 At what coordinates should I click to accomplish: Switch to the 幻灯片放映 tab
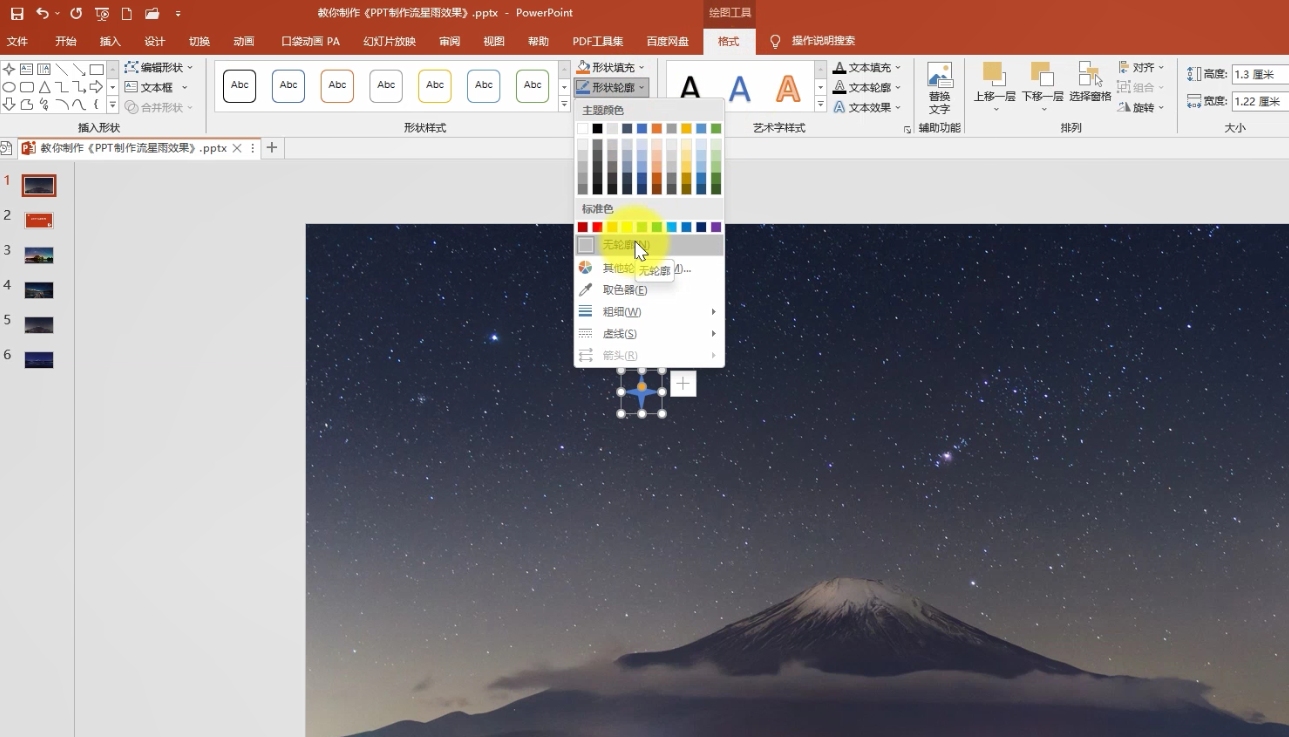[389, 41]
